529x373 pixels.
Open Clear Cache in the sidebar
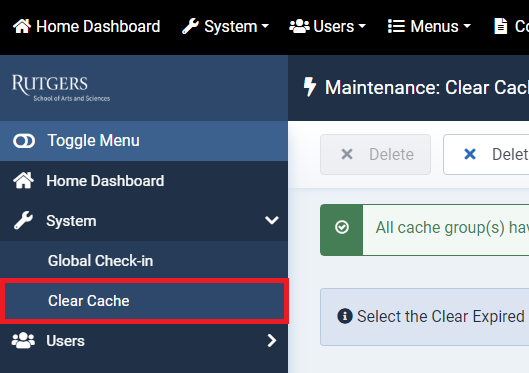point(144,301)
